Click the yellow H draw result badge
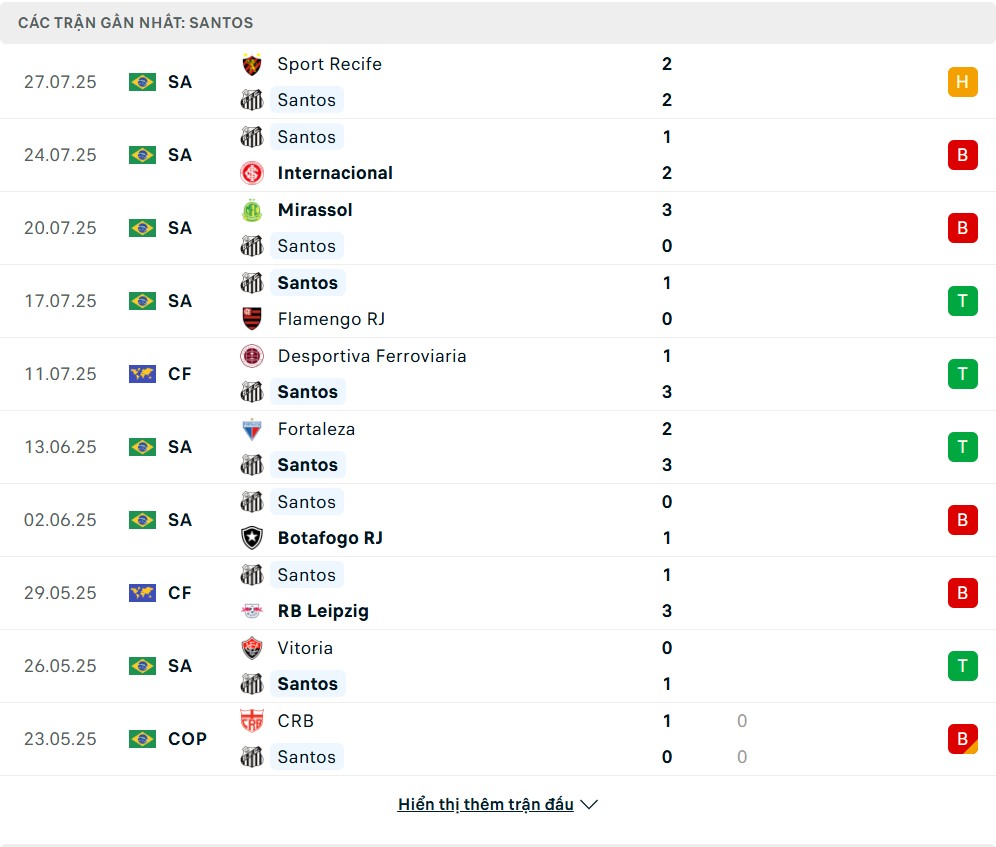996x847 pixels. point(962,82)
